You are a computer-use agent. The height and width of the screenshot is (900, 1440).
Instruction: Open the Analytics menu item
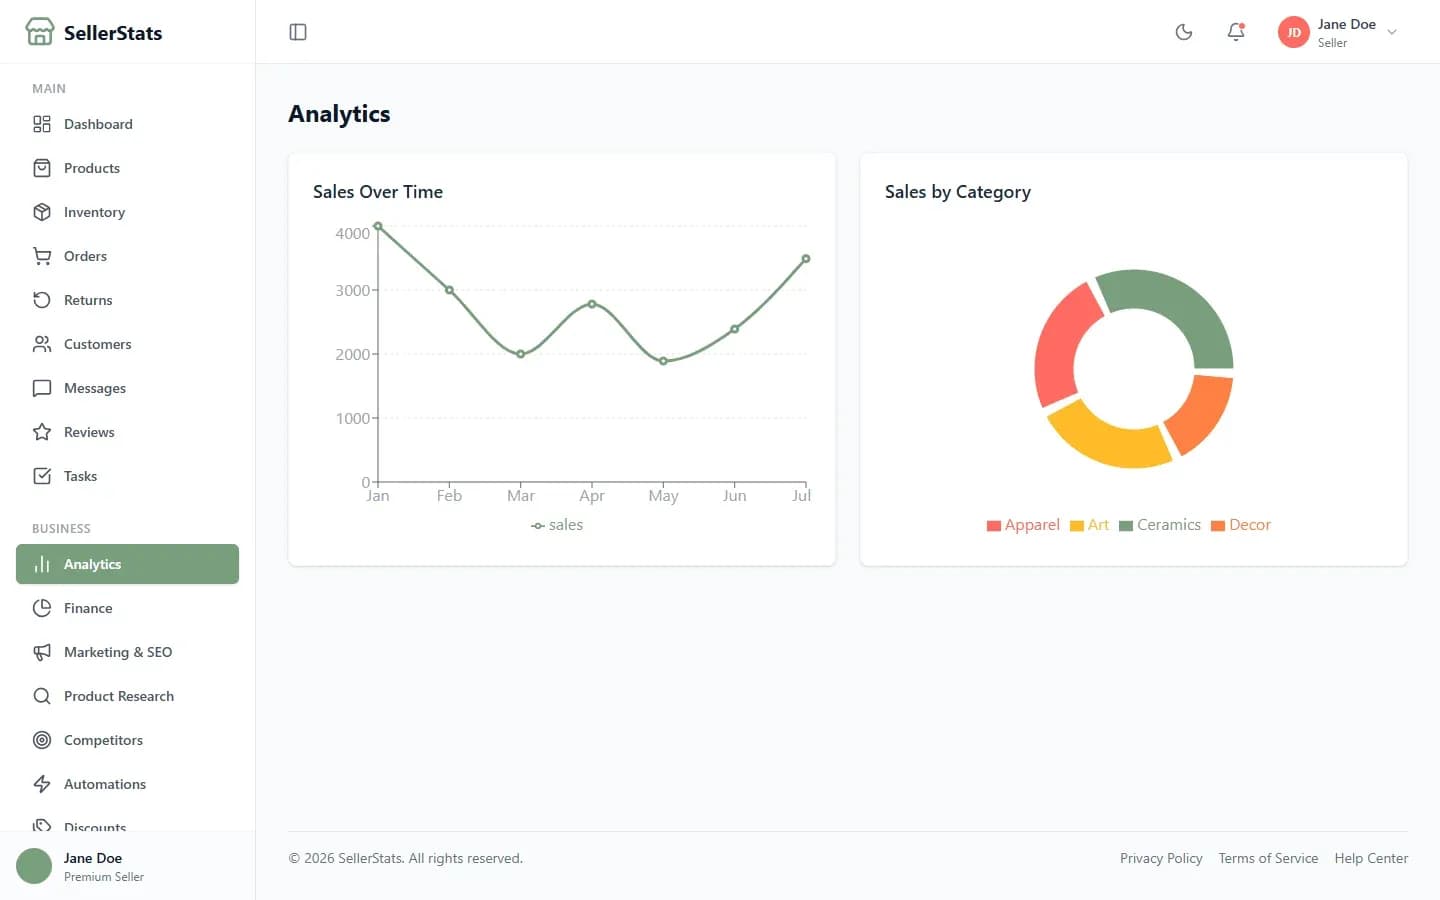pos(127,564)
